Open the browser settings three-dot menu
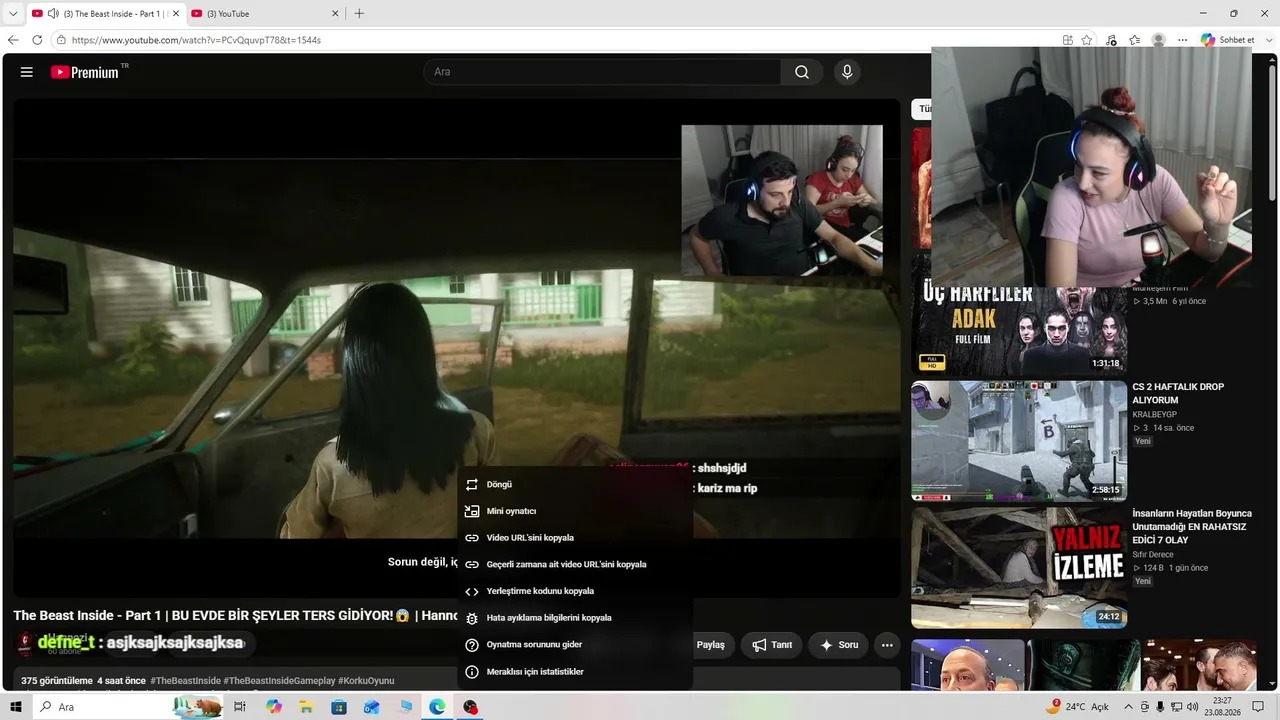Screen dimensions: 1280x720 click(1183, 40)
